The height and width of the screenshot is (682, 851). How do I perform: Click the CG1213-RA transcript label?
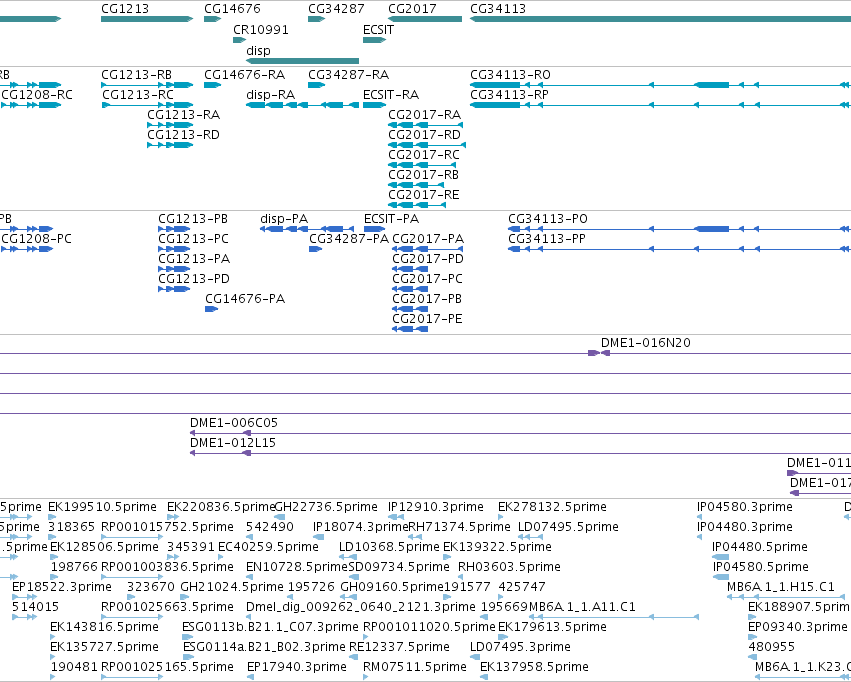click(183, 115)
